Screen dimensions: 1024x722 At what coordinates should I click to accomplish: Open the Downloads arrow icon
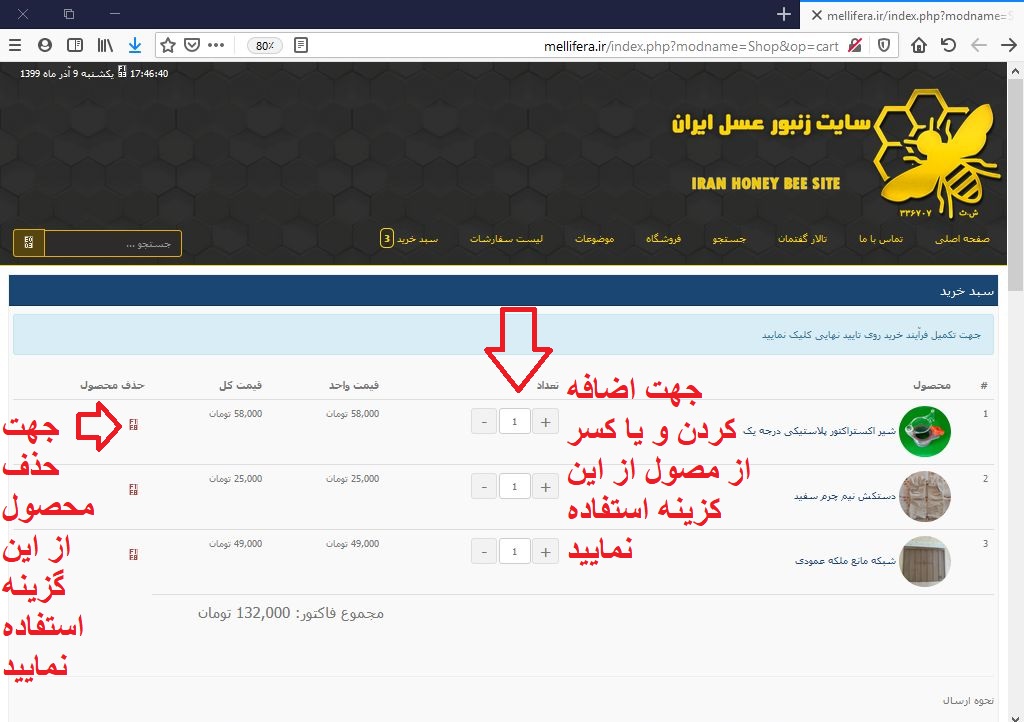click(x=135, y=45)
